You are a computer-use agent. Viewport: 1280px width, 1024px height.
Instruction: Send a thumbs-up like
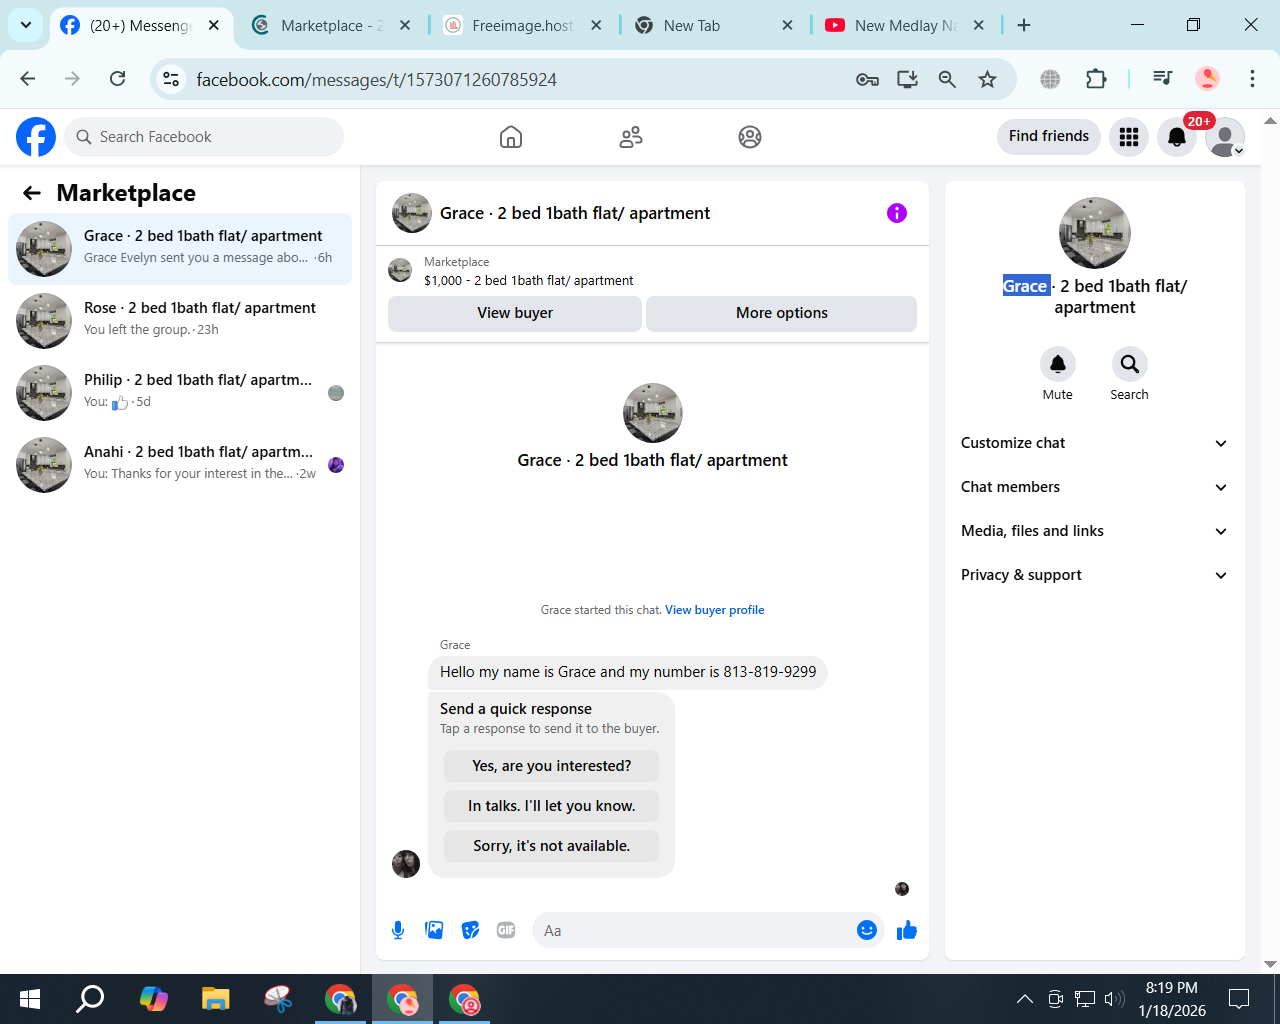(x=907, y=931)
